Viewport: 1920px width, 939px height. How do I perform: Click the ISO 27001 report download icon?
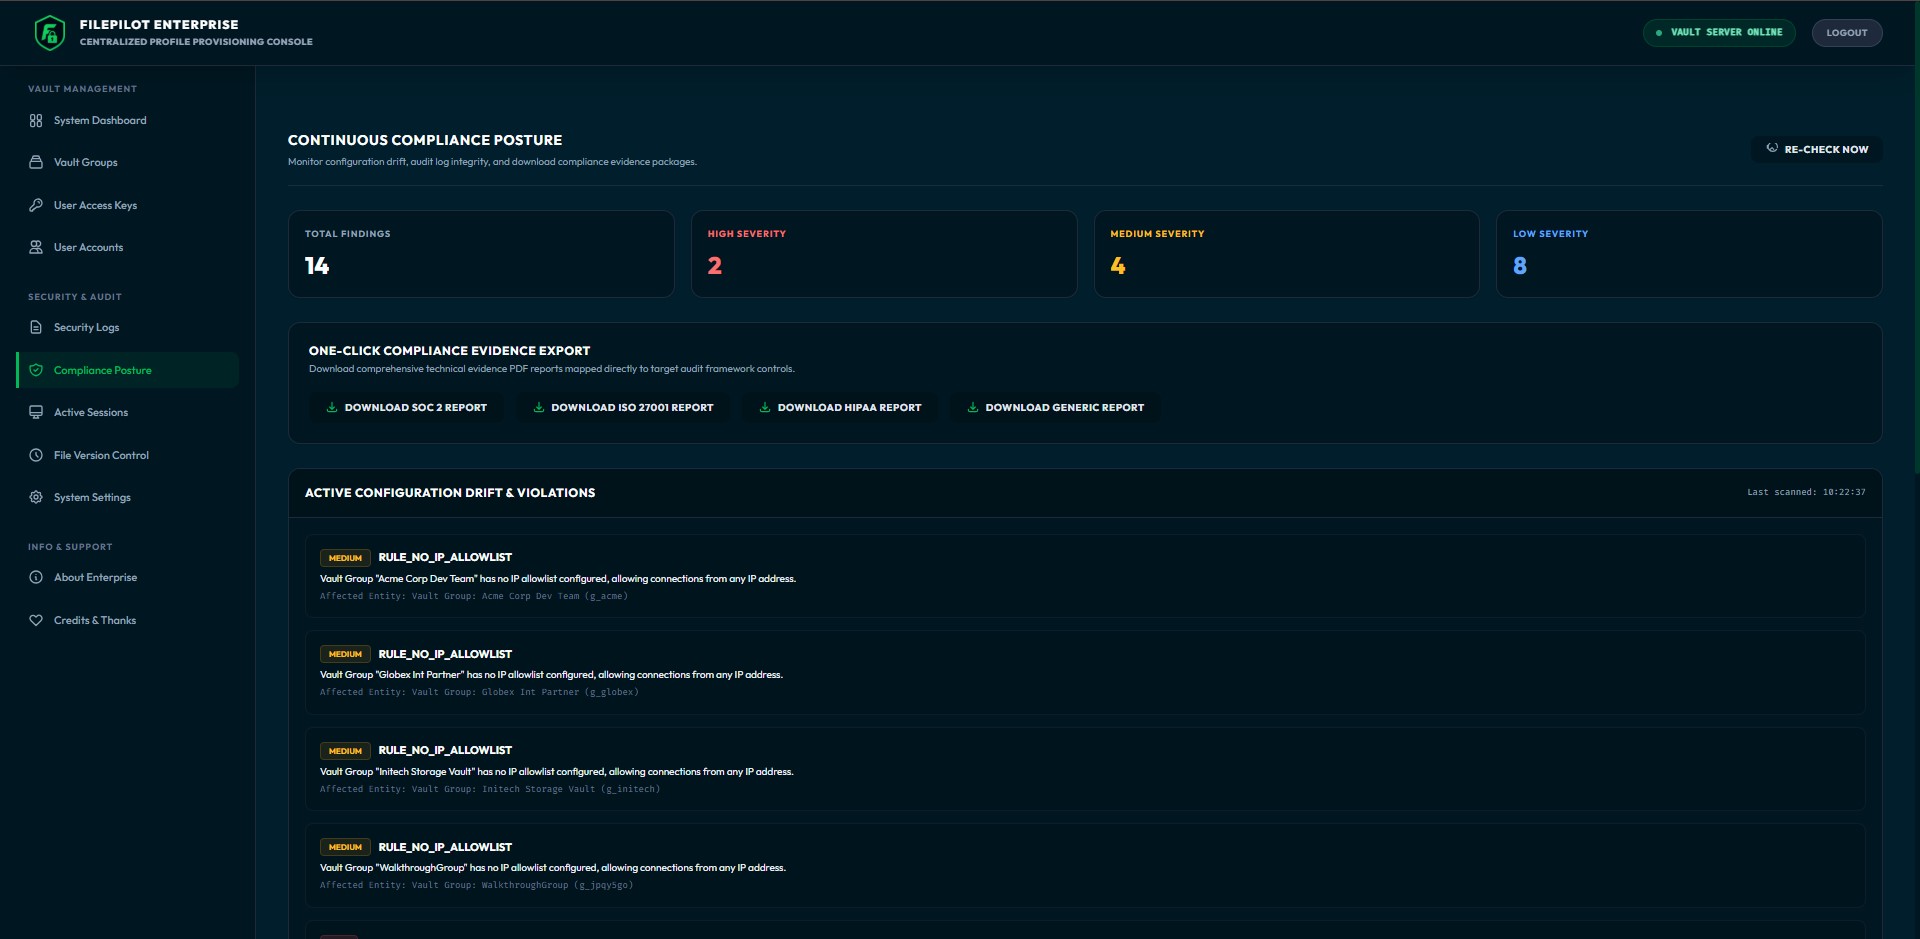538,407
